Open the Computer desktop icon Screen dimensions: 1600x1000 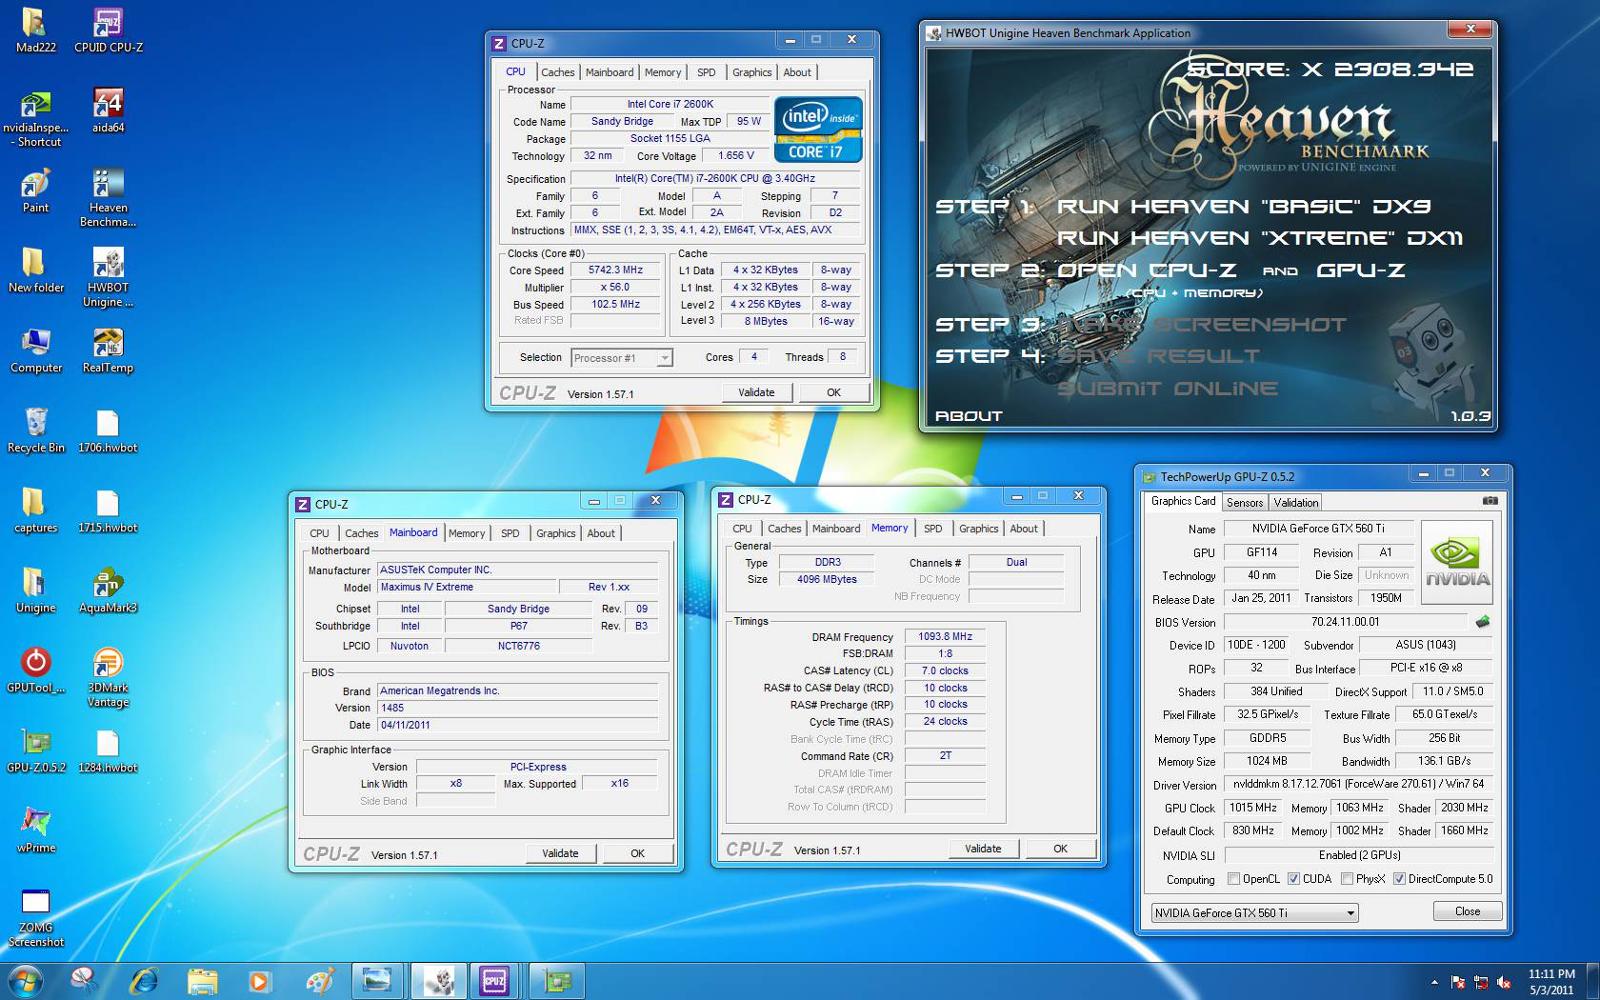tap(36, 350)
